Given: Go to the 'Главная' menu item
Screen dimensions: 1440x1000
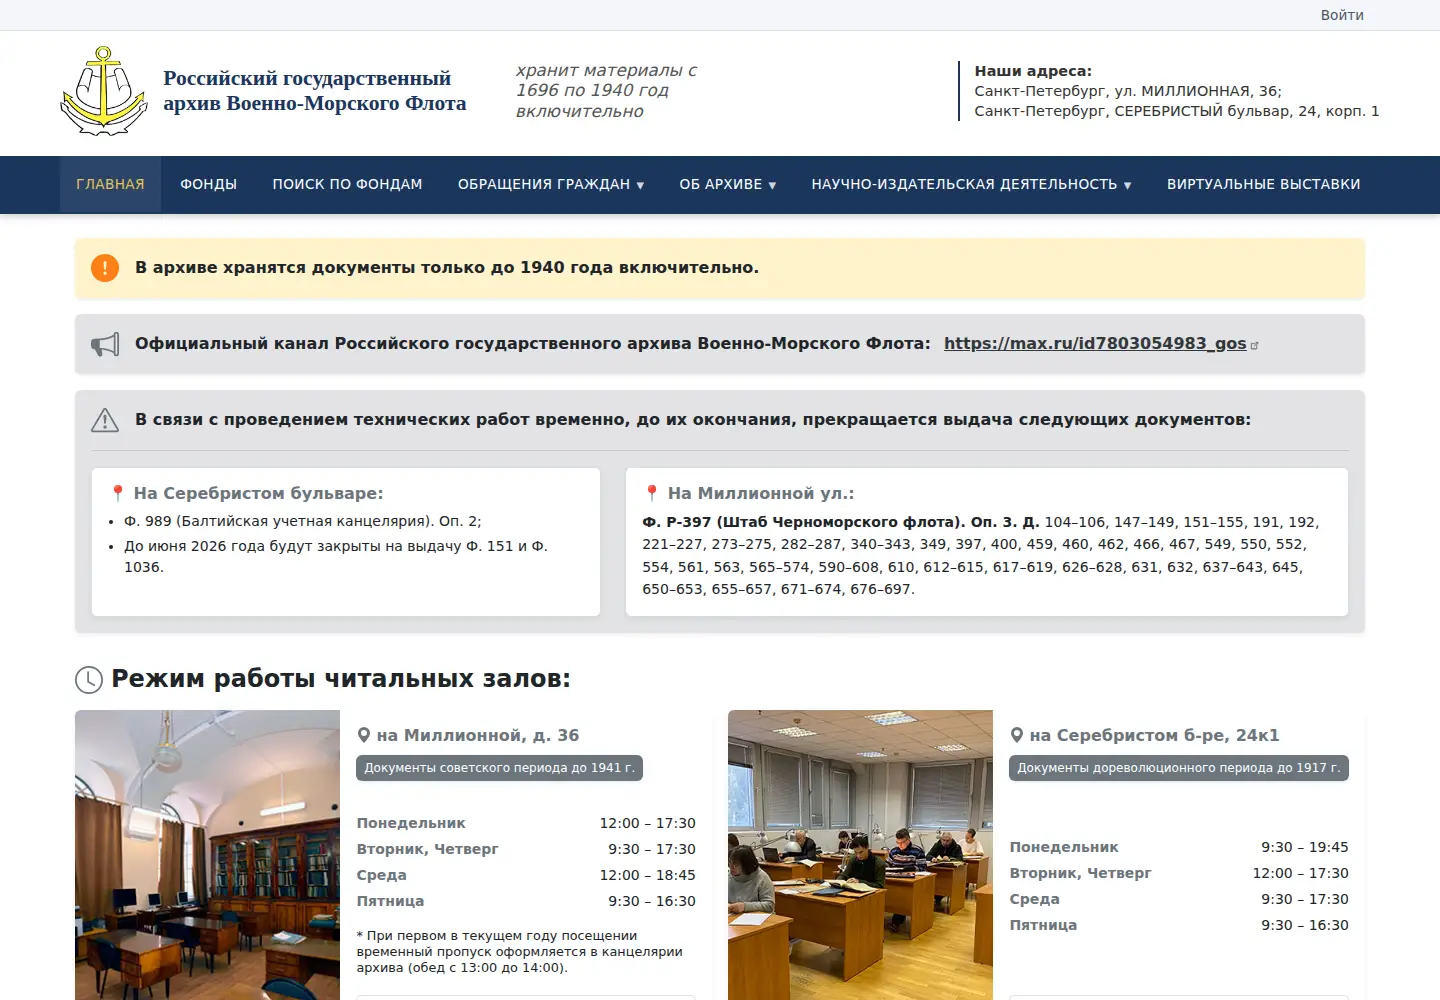Looking at the screenshot, I should (x=110, y=184).
